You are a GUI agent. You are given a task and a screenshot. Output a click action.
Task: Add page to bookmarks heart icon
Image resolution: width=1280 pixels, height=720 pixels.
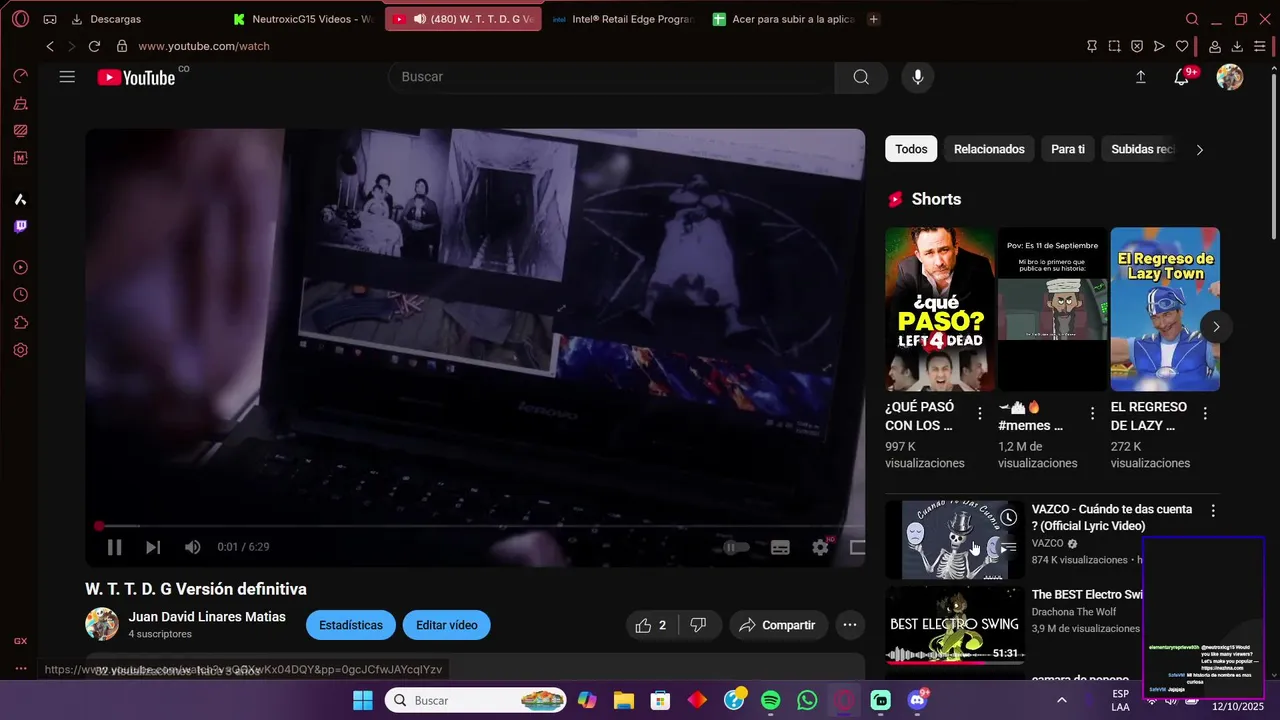point(1182,46)
